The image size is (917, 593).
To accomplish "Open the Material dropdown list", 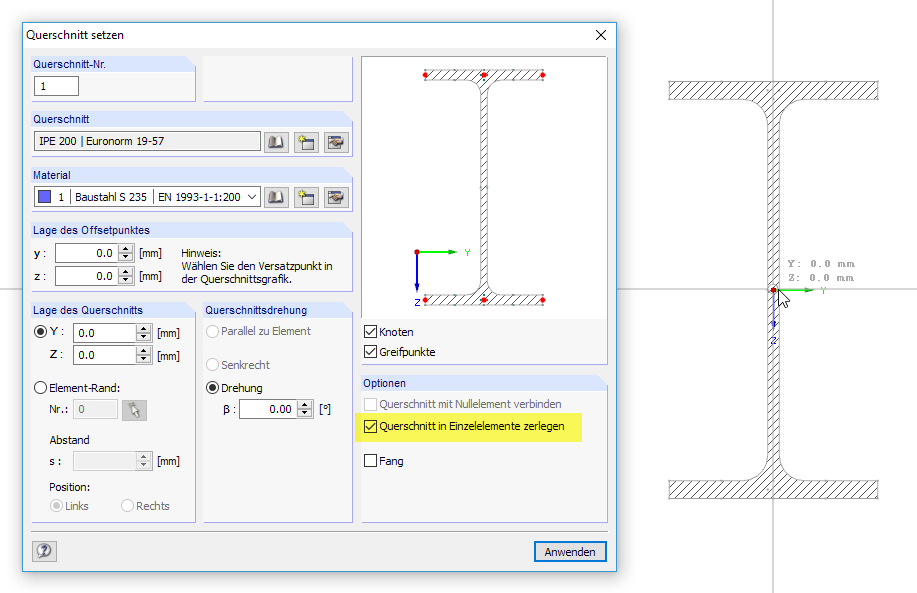I will (251, 197).
